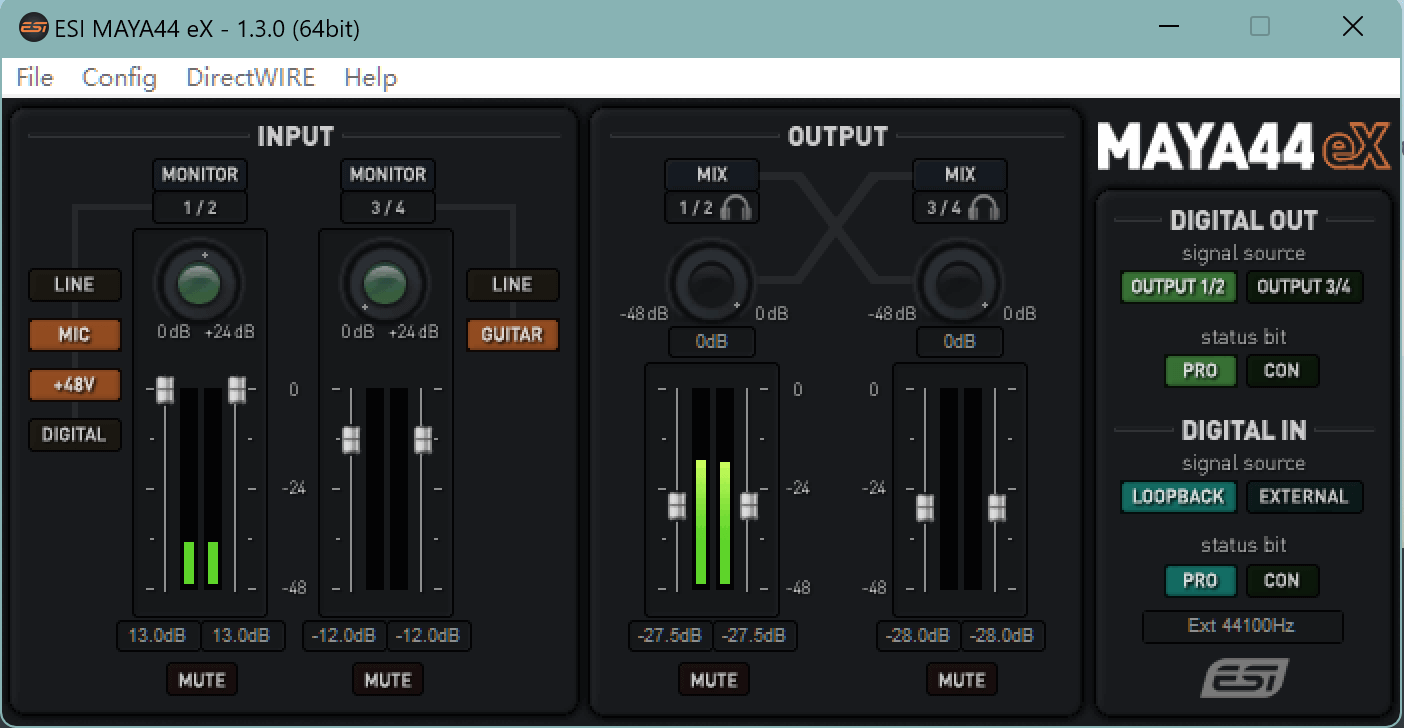Toggle MONITOR for input 3/4
This screenshot has height=728, width=1404.
tap(388, 174)
